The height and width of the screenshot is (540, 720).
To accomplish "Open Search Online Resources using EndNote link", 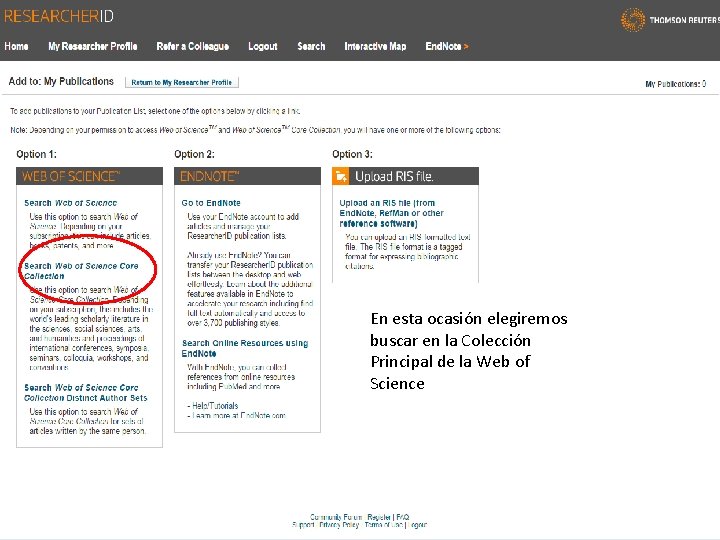I will tap(245, 348).
